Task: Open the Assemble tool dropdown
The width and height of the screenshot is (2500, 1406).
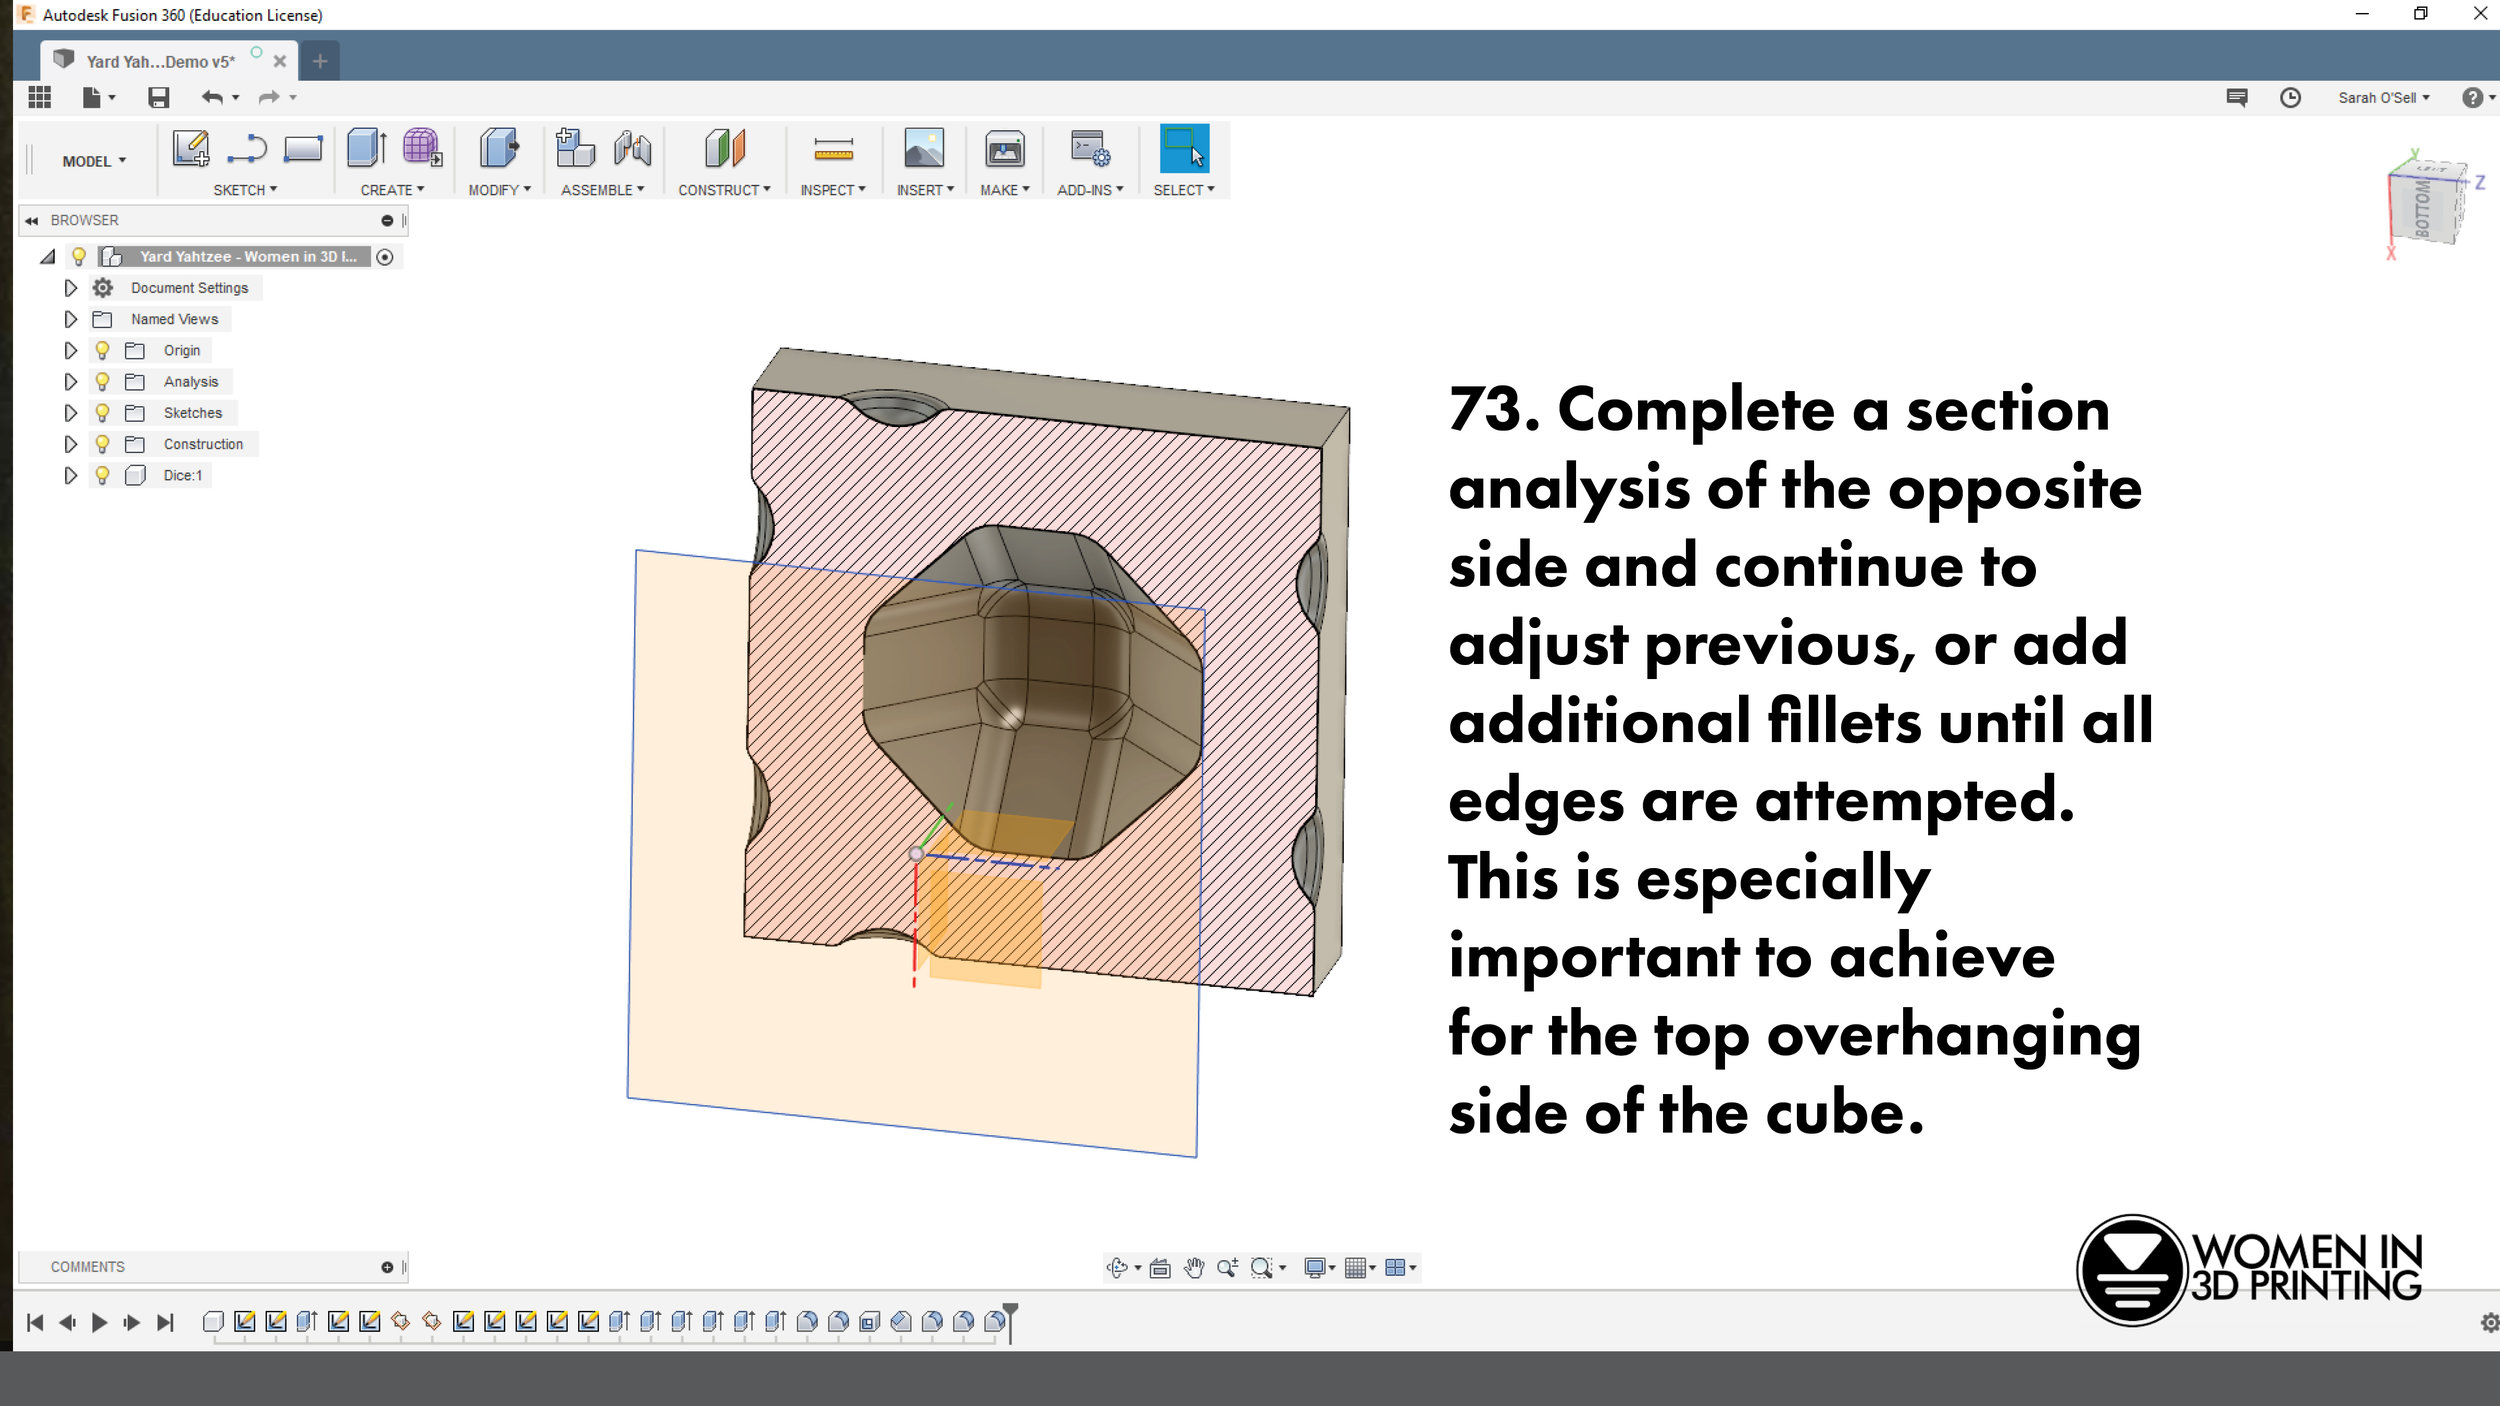Action: 603,189
